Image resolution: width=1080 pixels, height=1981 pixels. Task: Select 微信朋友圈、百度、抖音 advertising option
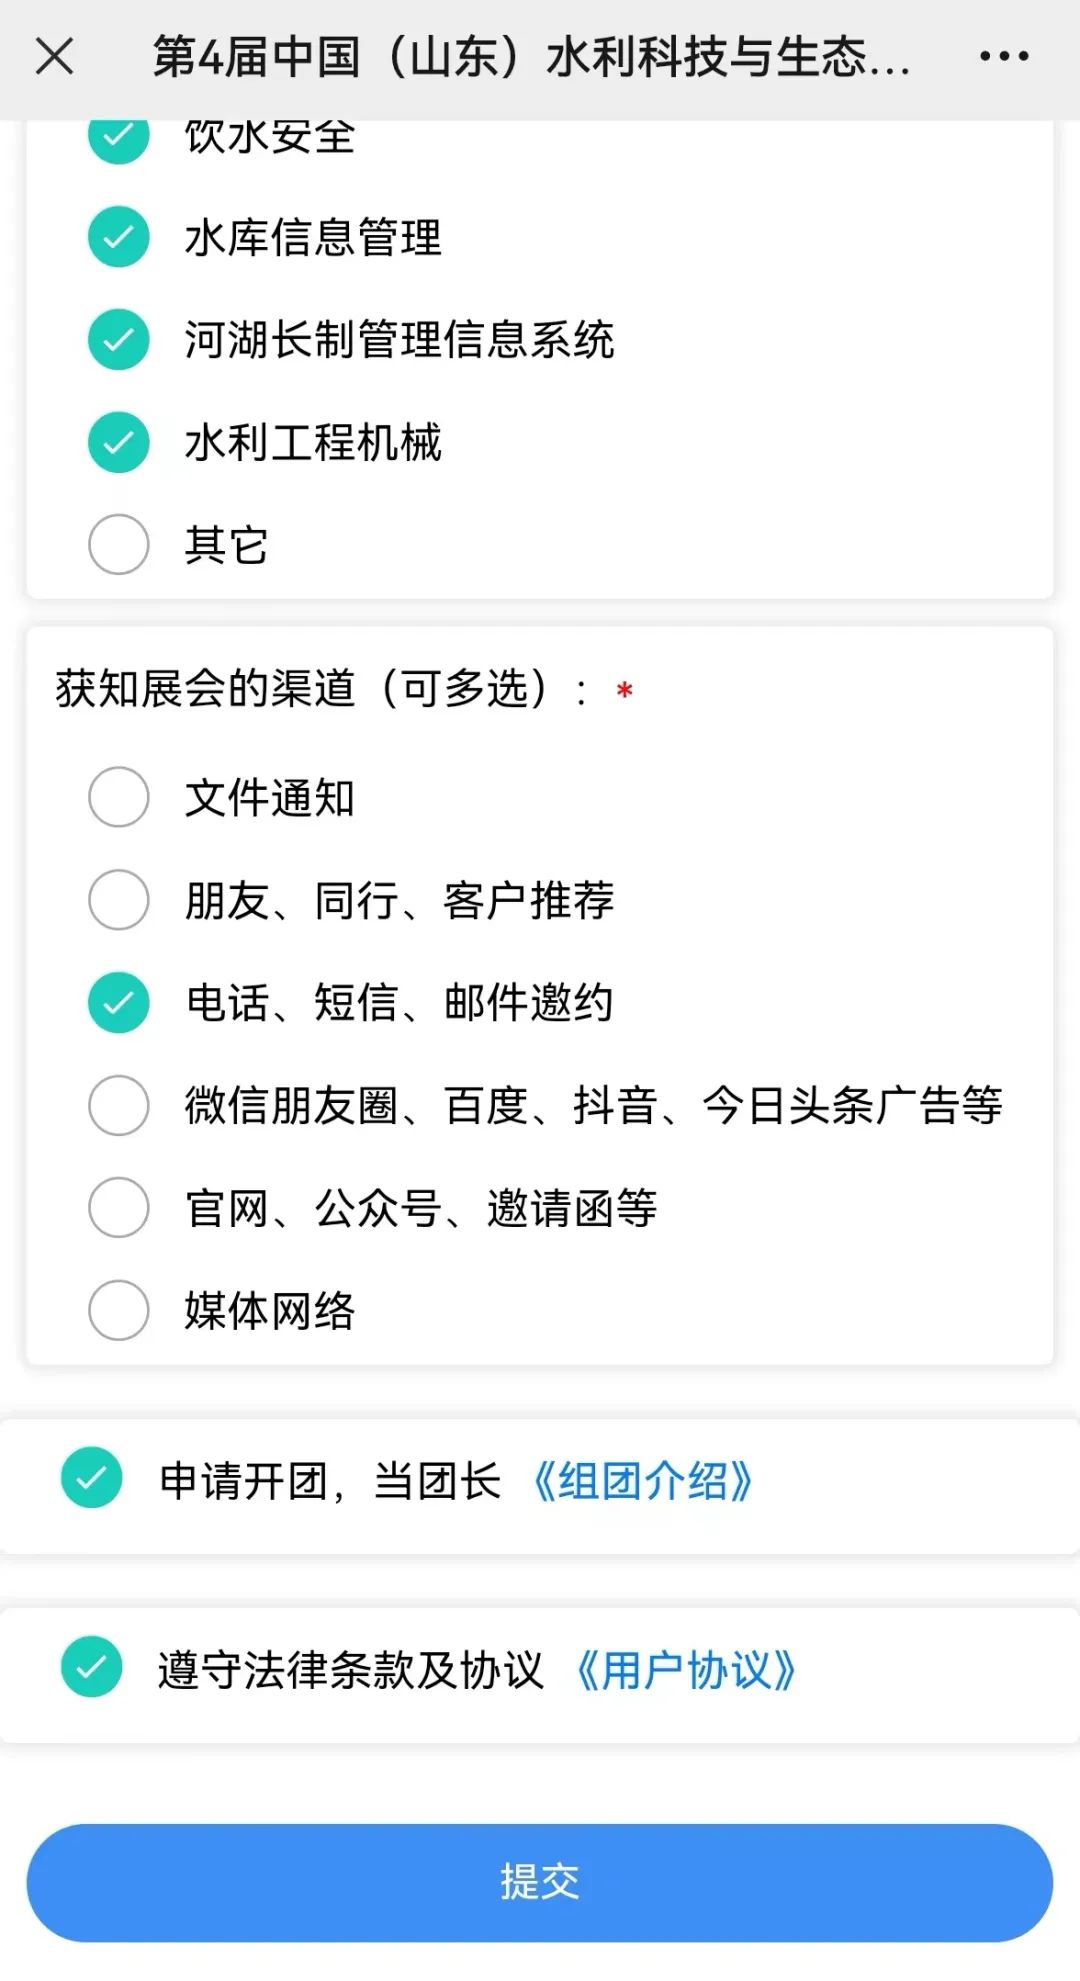(x=119, y=1105)
